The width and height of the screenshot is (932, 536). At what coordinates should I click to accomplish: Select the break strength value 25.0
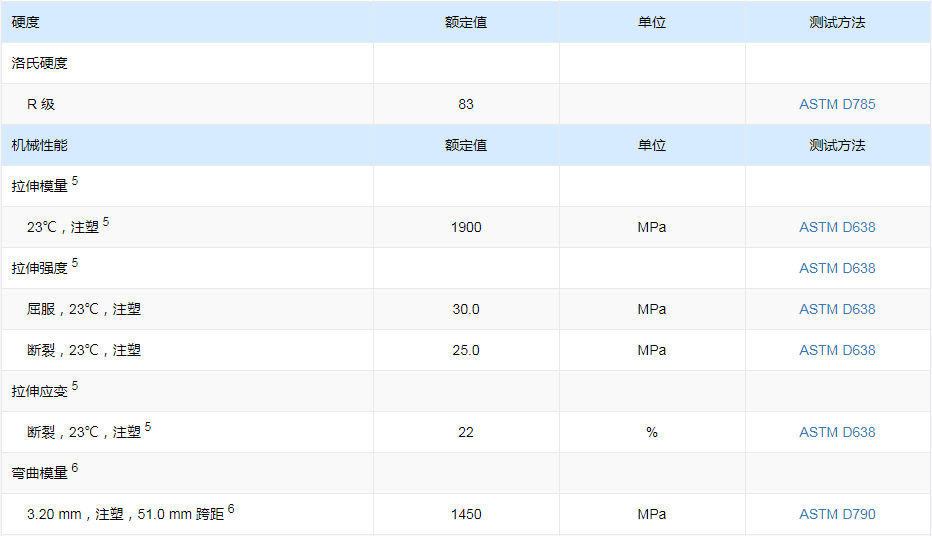tap(466, 350)
